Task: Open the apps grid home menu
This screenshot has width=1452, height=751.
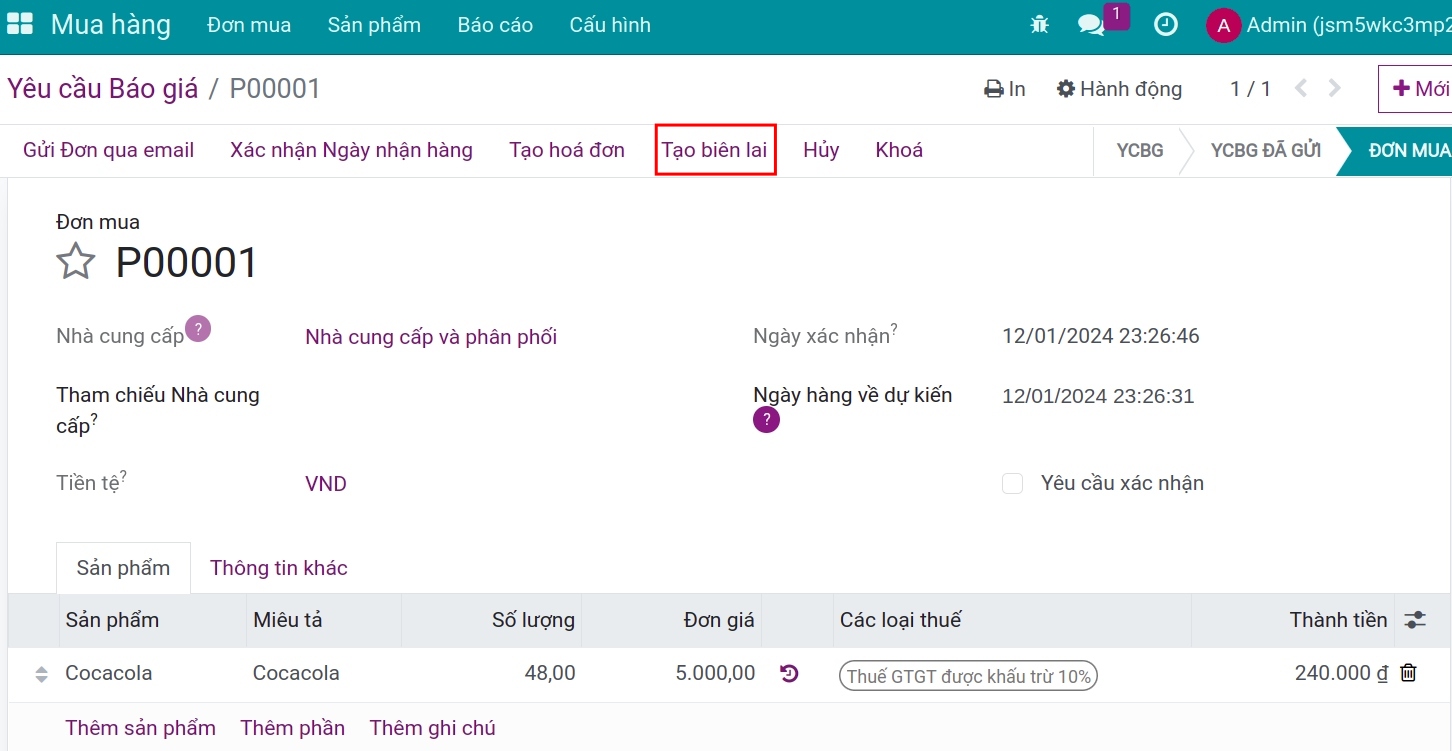Action: (20, 25)
